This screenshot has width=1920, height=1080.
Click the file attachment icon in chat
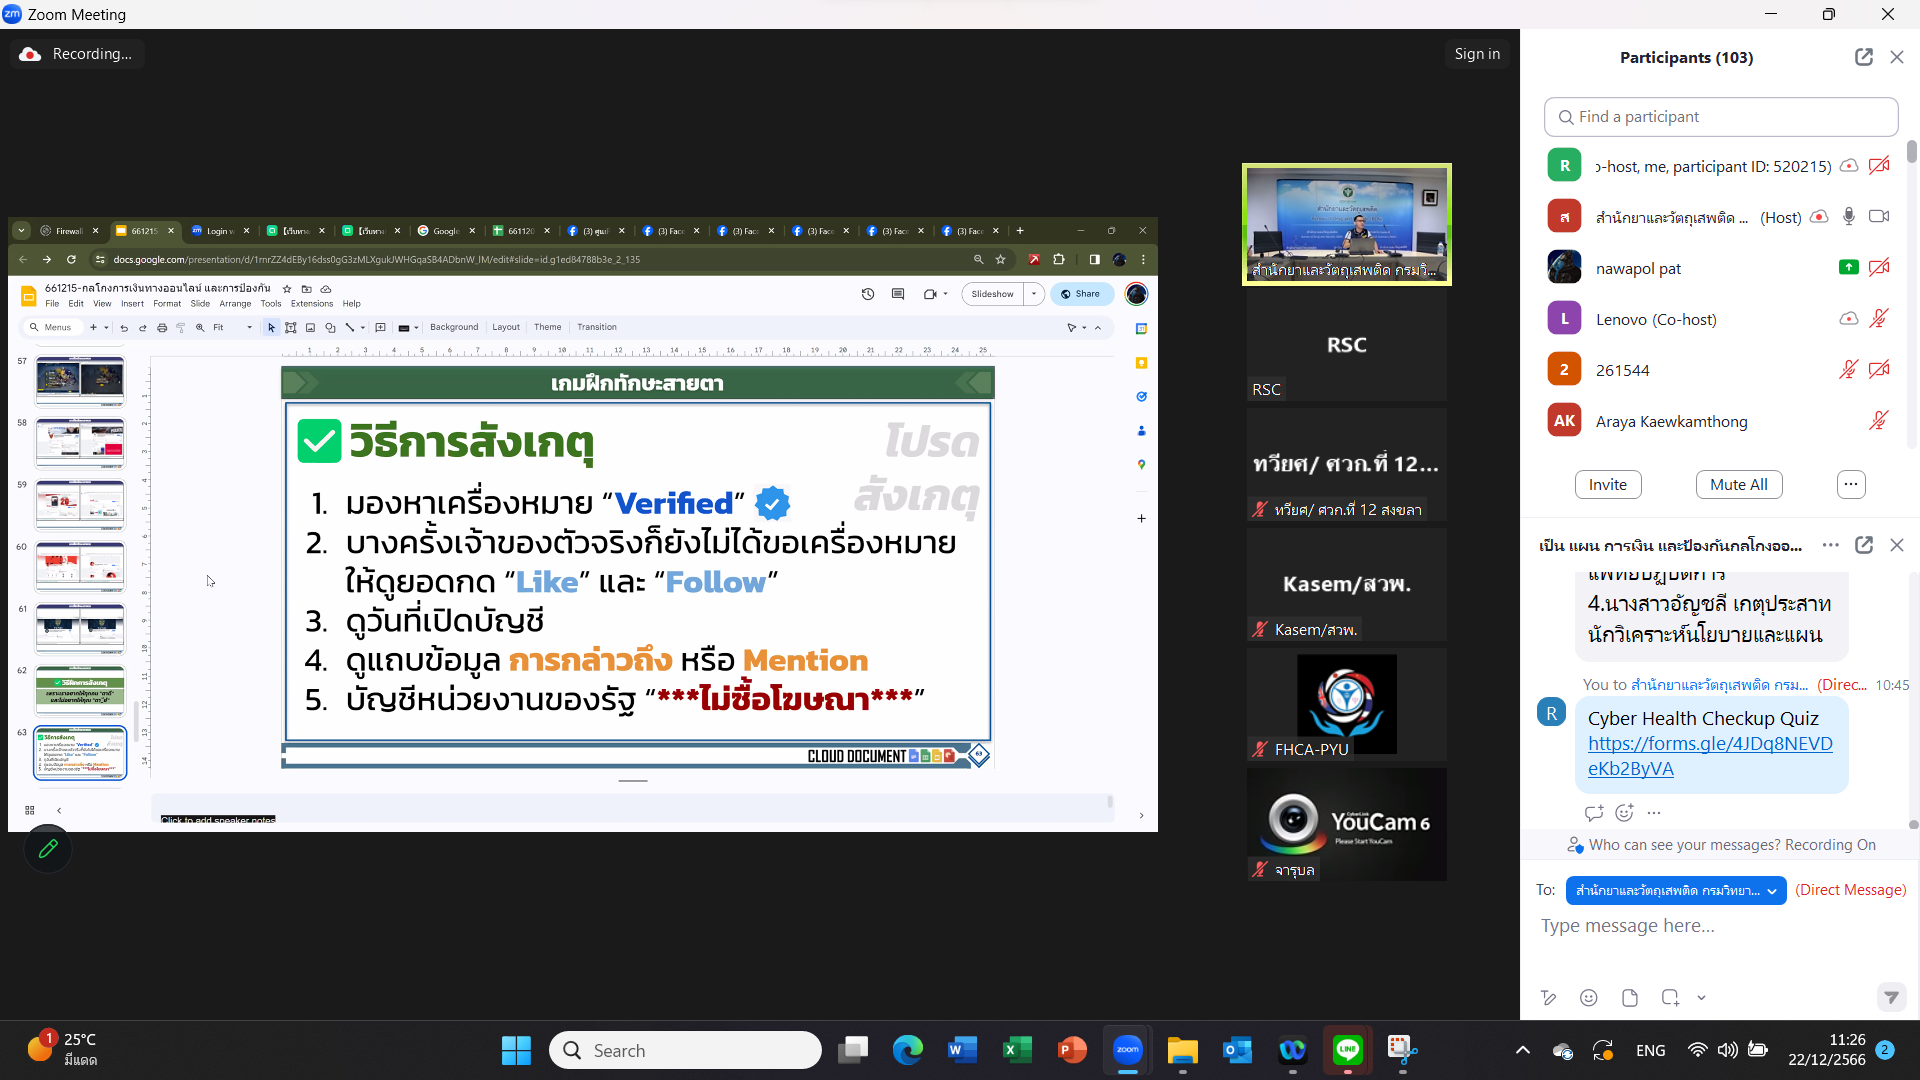[1630, 997]
